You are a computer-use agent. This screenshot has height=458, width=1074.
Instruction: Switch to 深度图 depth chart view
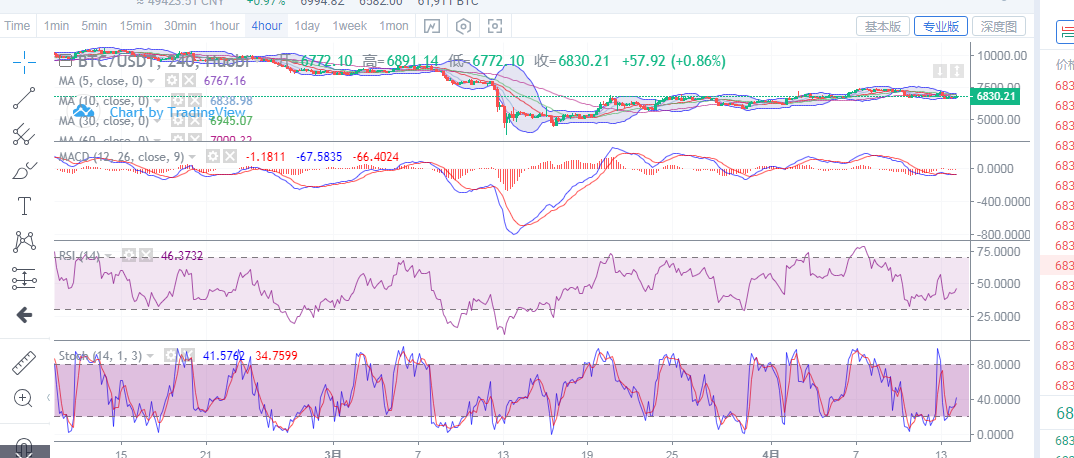[999, 26]
